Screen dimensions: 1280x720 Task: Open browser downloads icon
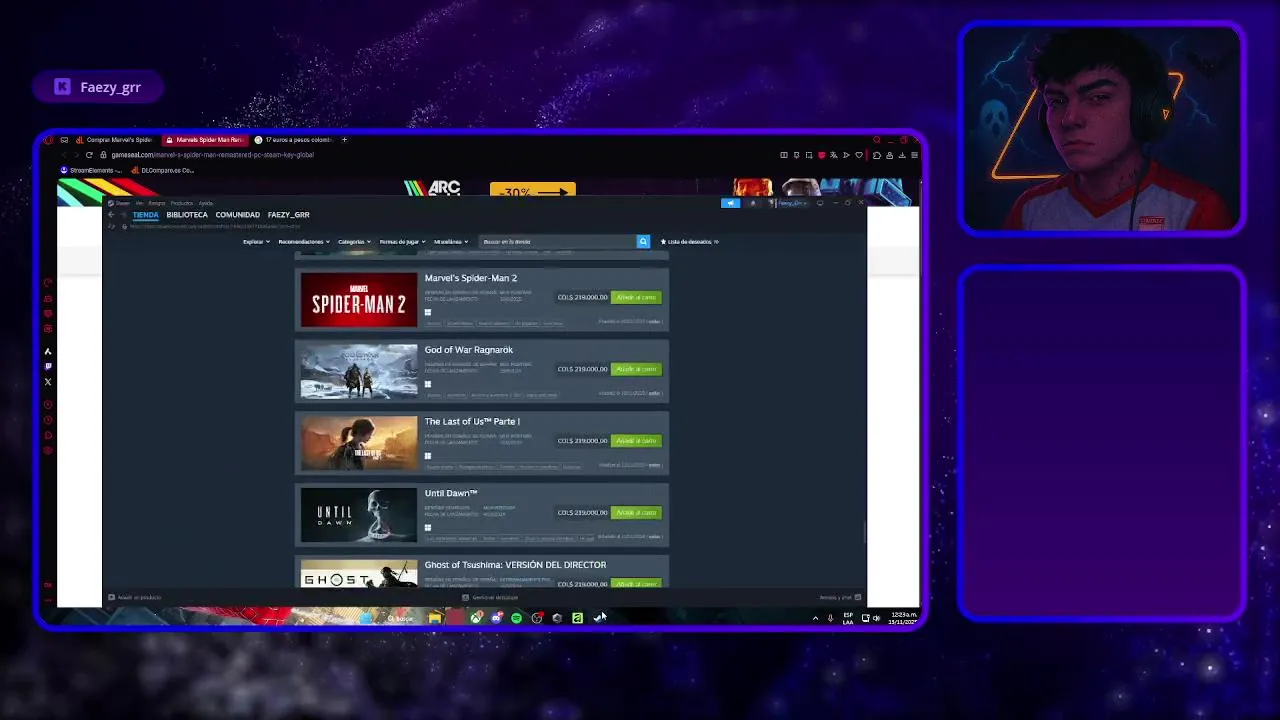click(x=902, y=155)
